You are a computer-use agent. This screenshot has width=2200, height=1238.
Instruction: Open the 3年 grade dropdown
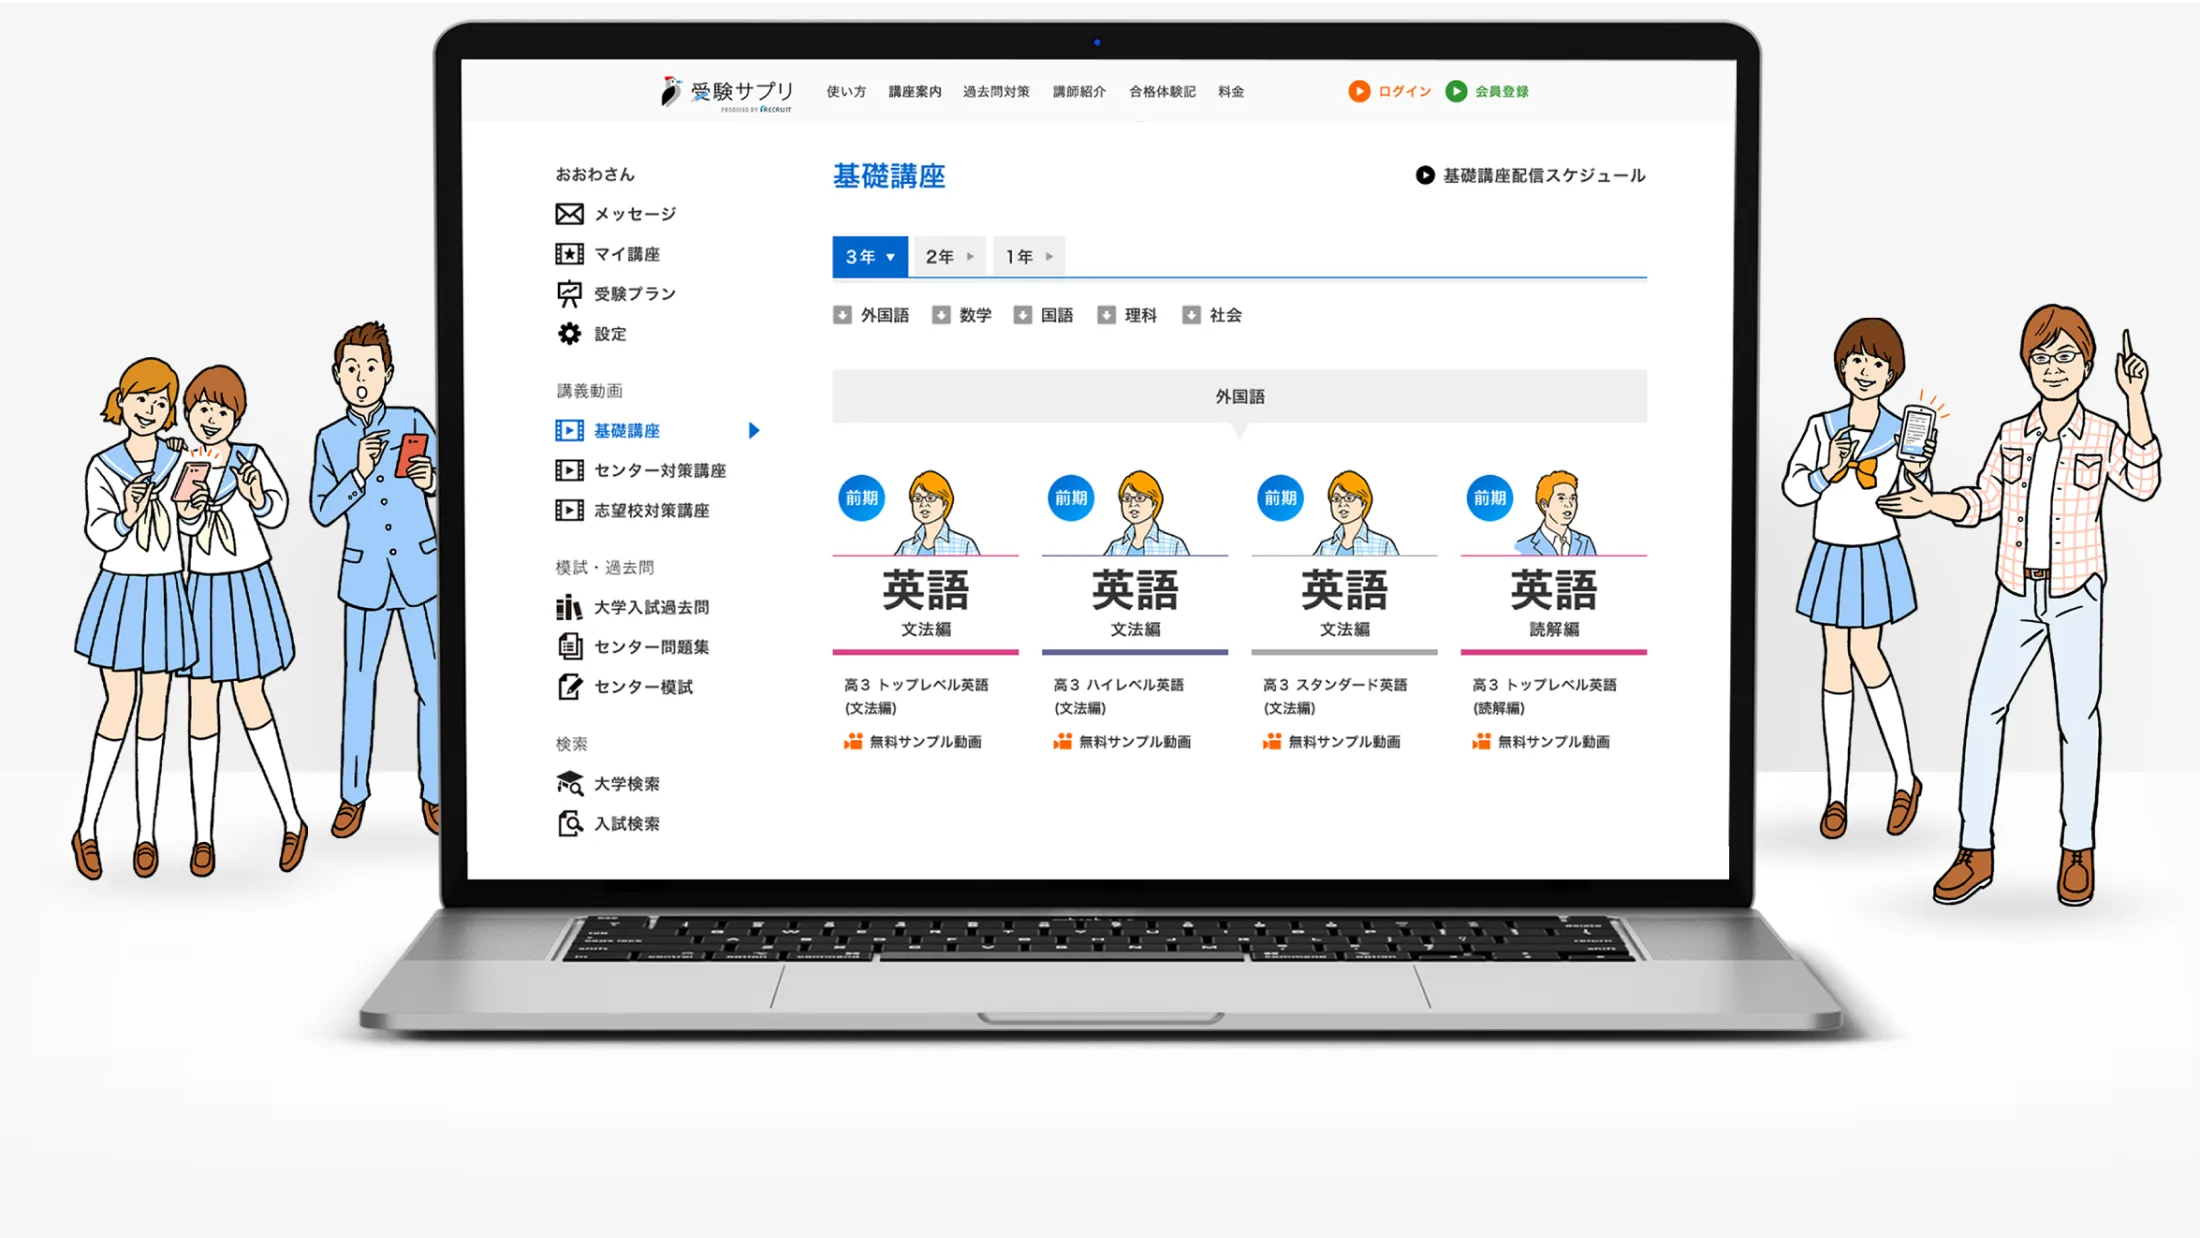867,256
